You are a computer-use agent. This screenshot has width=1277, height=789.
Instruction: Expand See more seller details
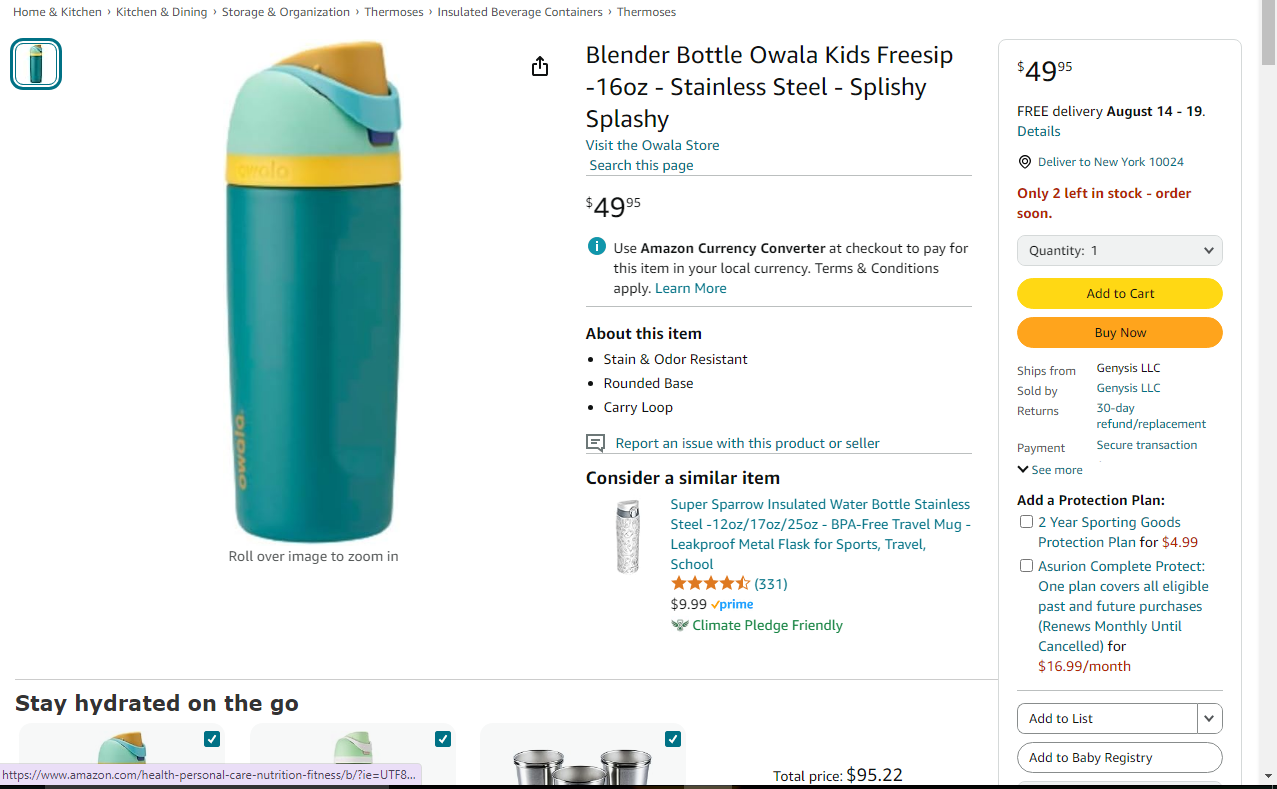[1049, 470]
